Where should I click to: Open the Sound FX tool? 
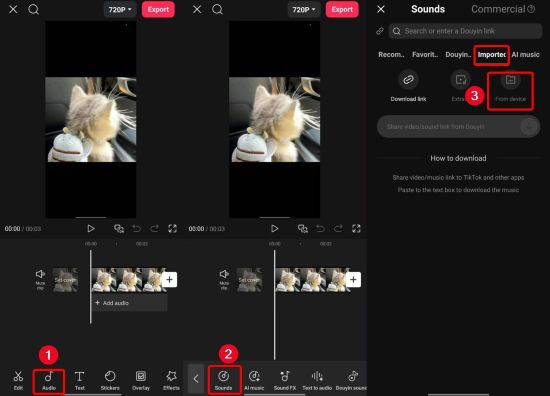(x=285, y=381)
